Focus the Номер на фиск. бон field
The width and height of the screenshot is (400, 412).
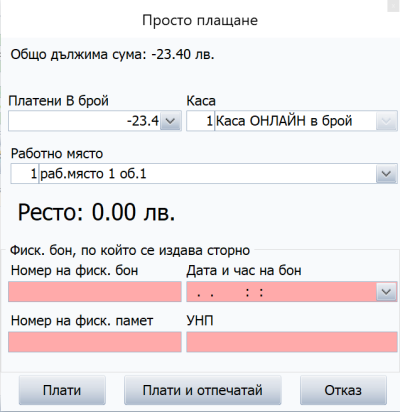[x=95, y=292]
